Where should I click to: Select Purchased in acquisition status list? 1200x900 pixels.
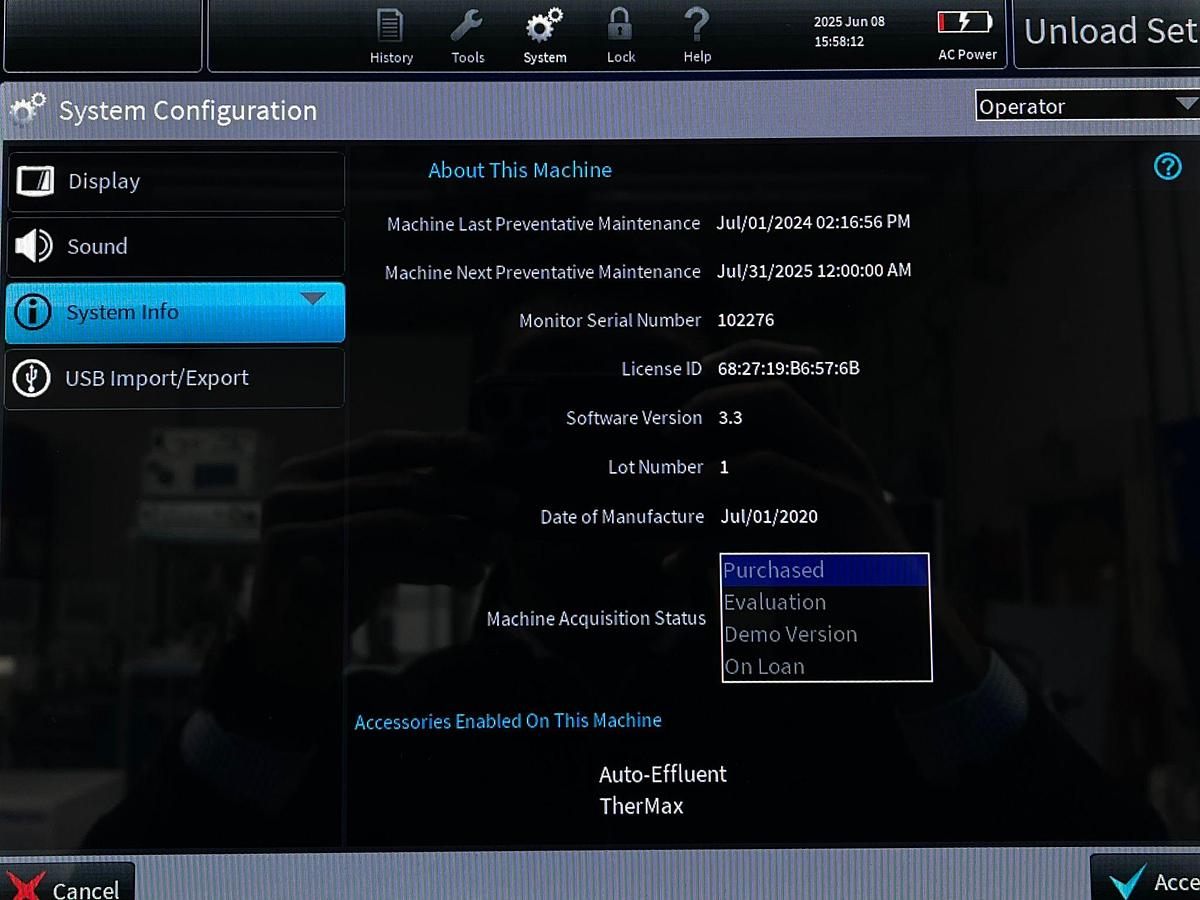(x=825, y=570)
